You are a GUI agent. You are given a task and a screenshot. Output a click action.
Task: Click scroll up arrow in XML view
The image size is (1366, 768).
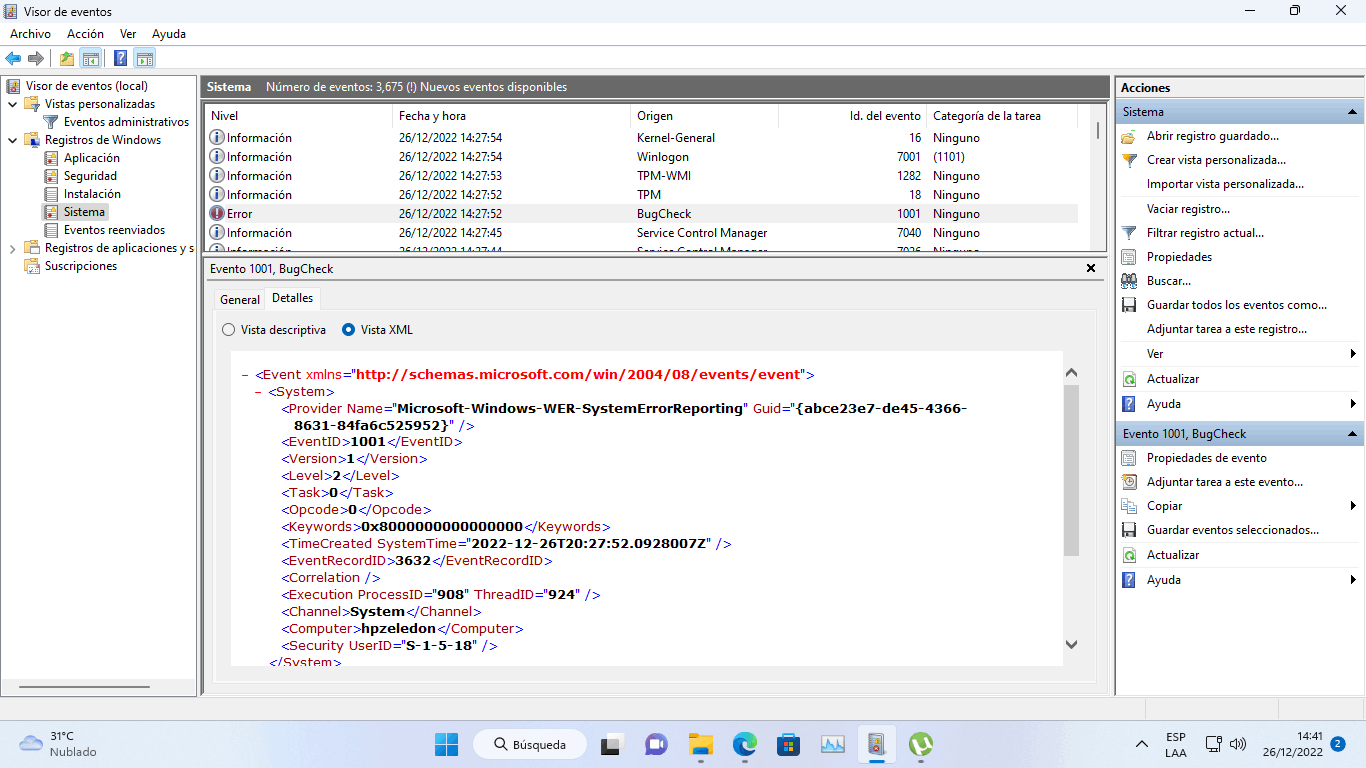coord(1071,373)
